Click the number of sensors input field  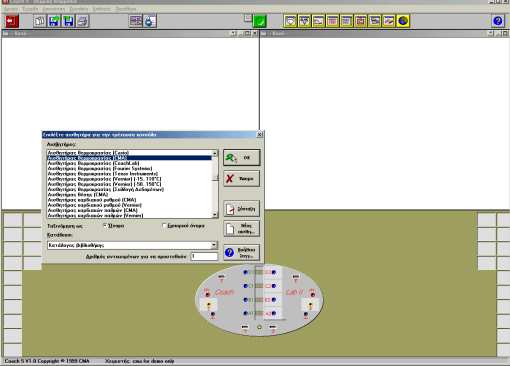(x=204, y=256)
